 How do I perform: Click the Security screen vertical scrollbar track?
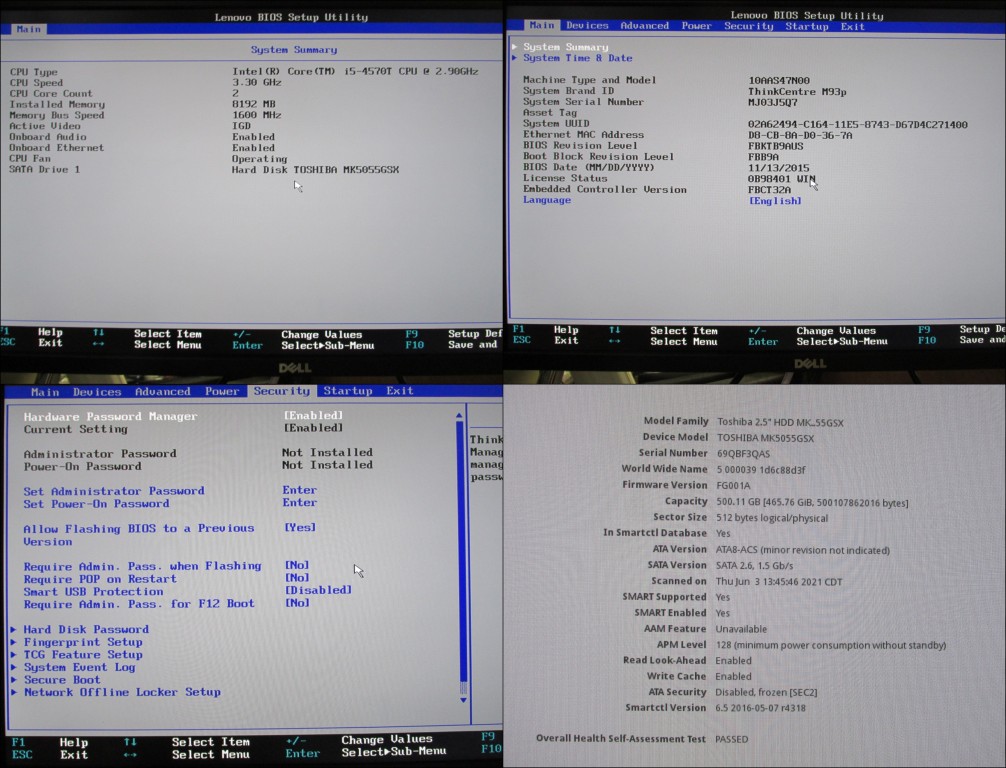pos(462,557)
